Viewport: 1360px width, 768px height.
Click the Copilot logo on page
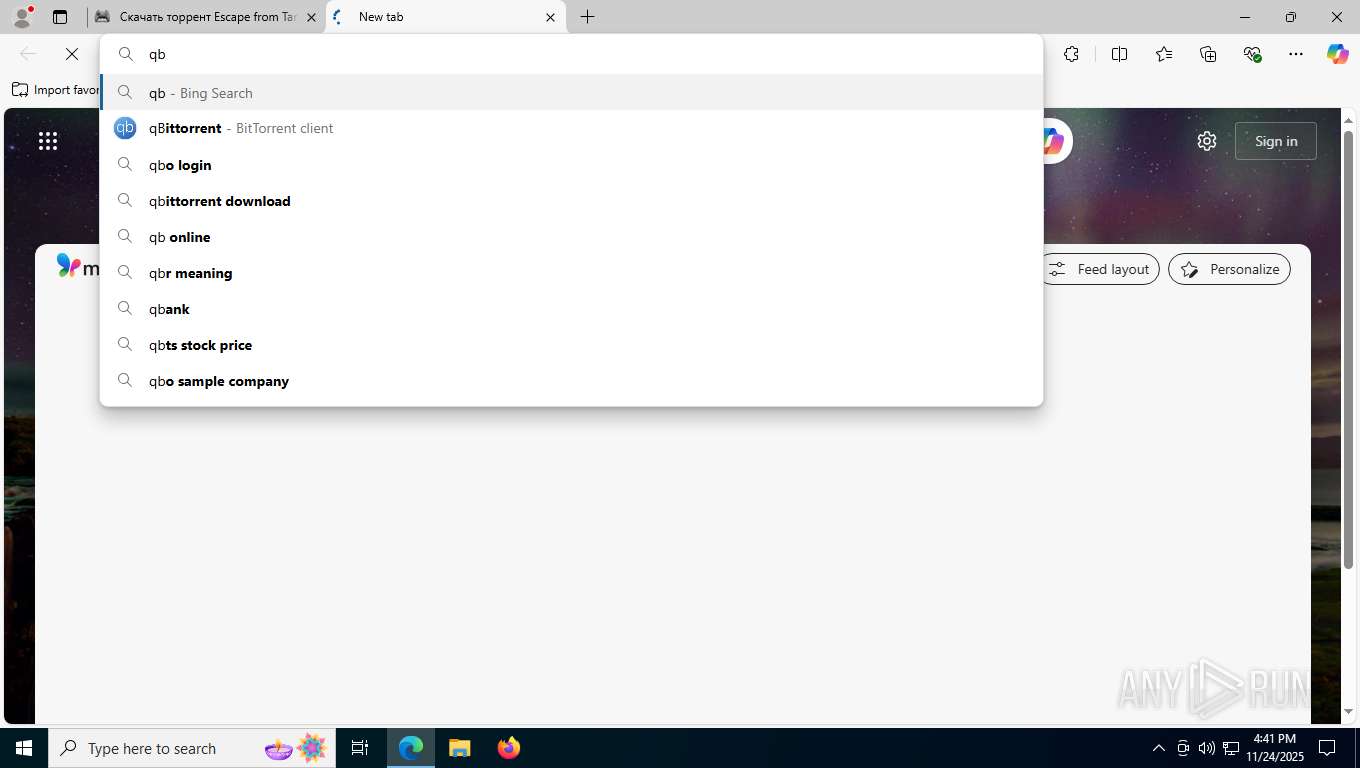[x=1052, y=141]
